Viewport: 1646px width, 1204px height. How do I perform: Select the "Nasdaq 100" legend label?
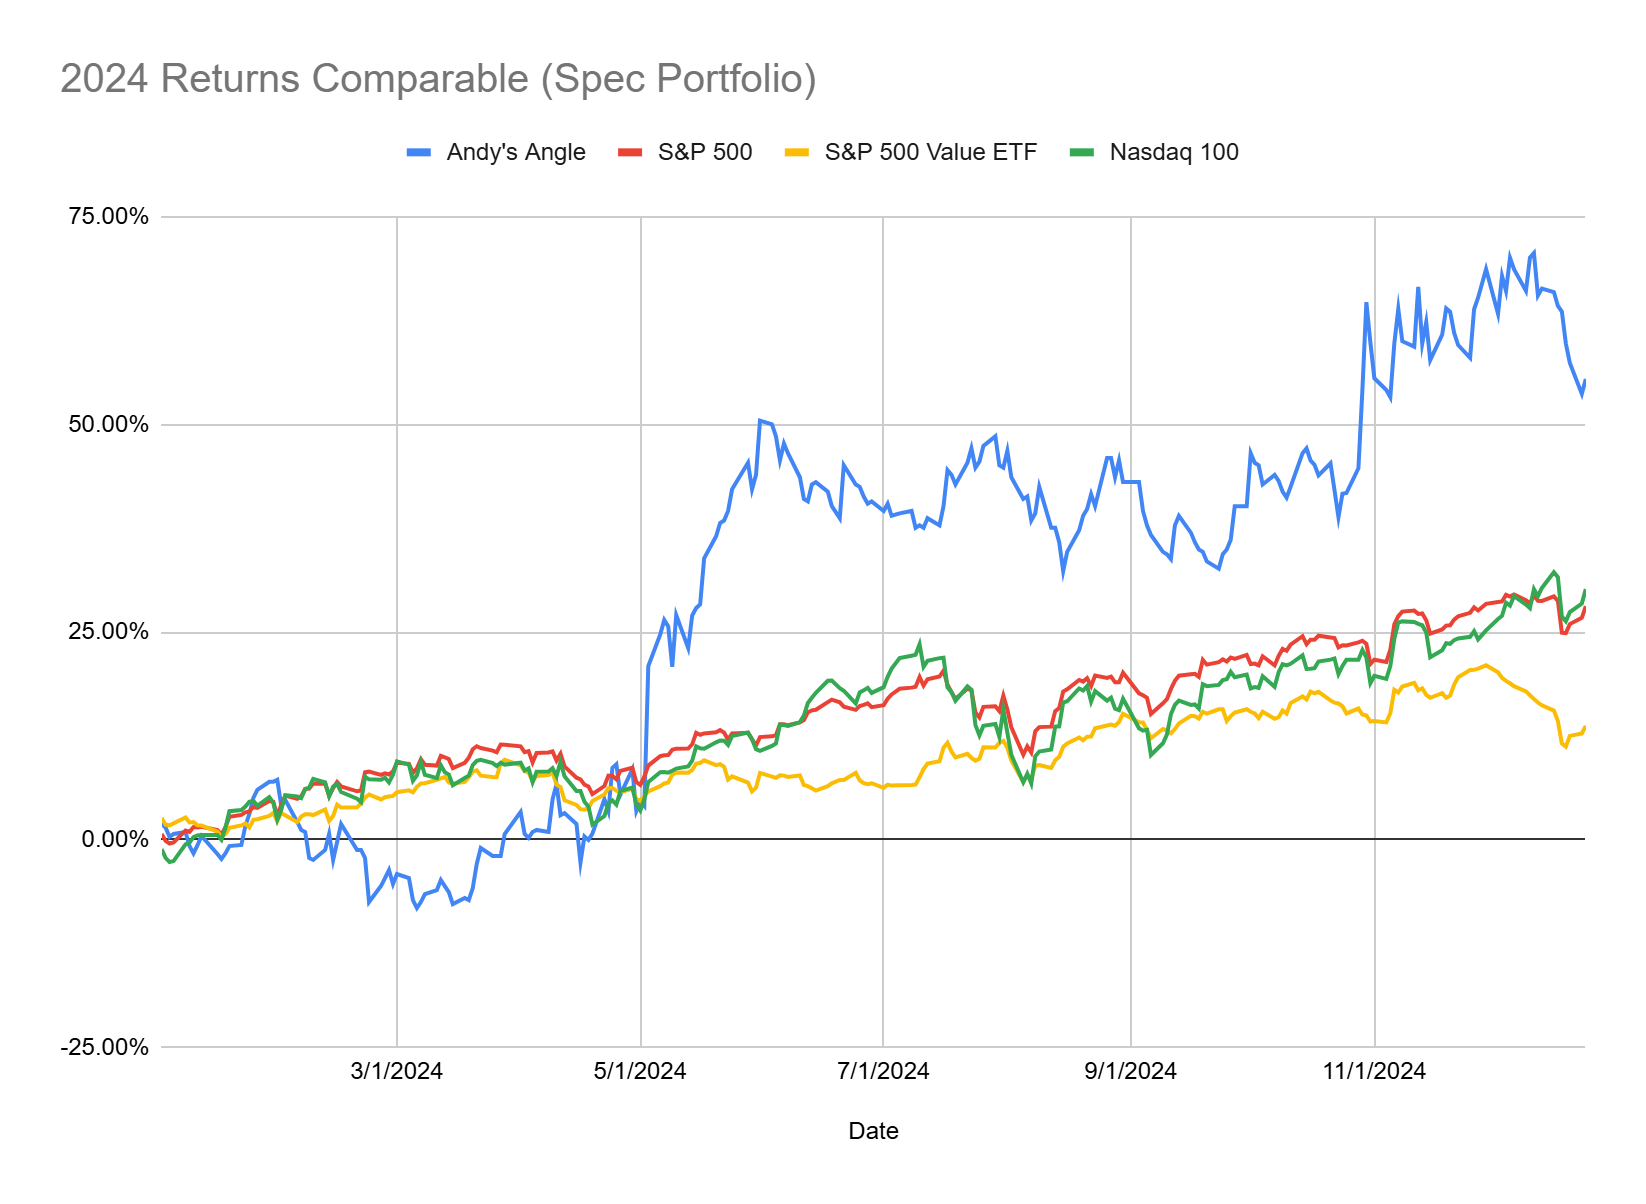point(1173,152)
